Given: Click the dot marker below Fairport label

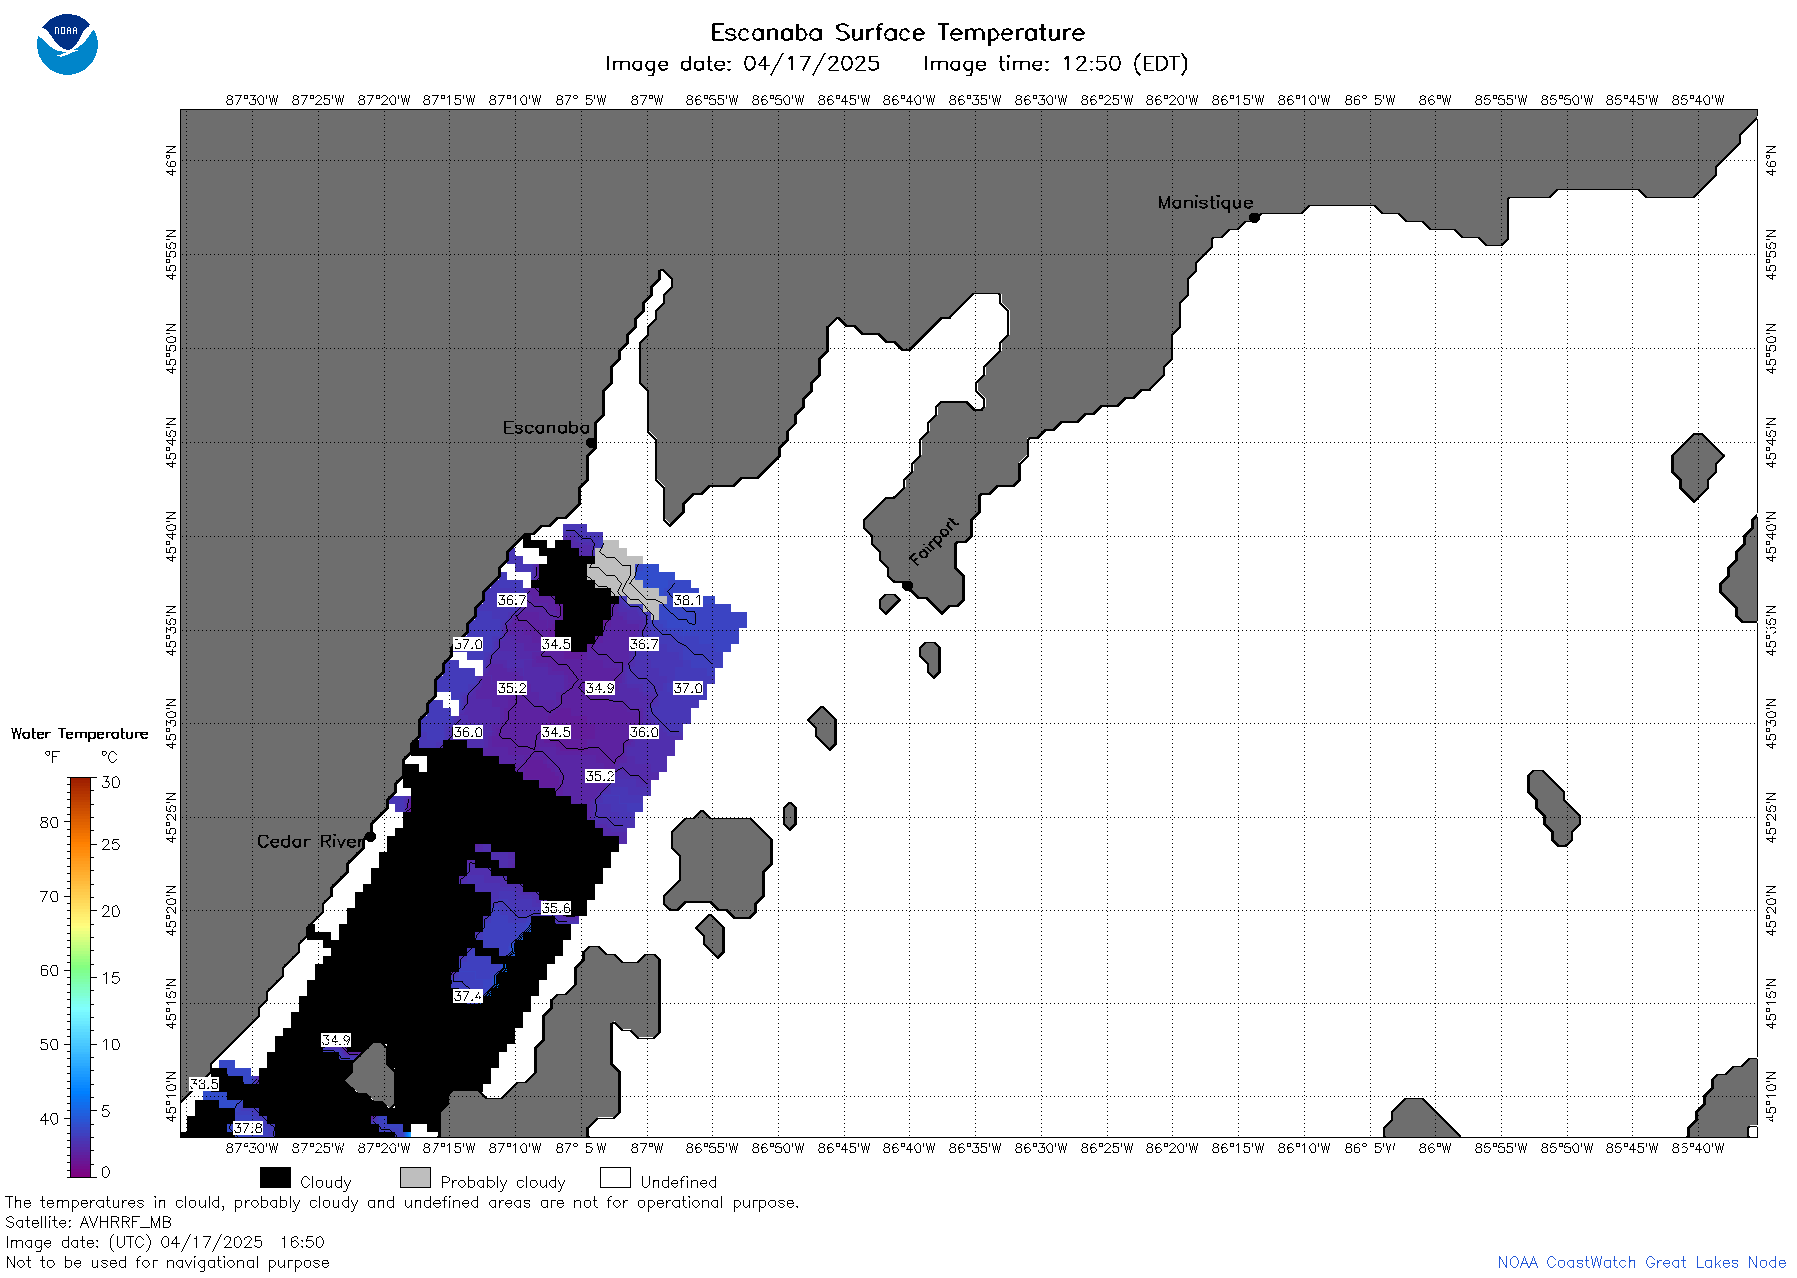Looking at the screenshot, I should (907, 586).
